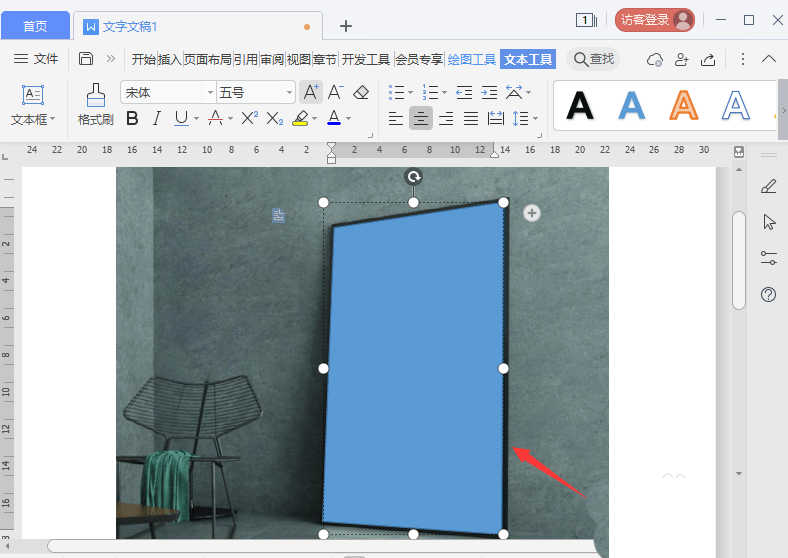Click the clear formatting eraser icon
Viewport: 788px width, 558px height.
361,93
